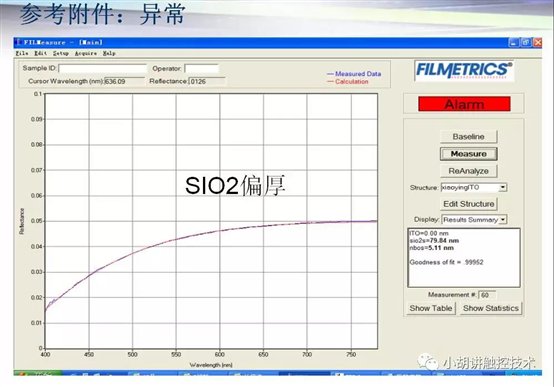Open the Setup menu
The width and height of the screenshot is (554, 387).
(x=60, y=53)
